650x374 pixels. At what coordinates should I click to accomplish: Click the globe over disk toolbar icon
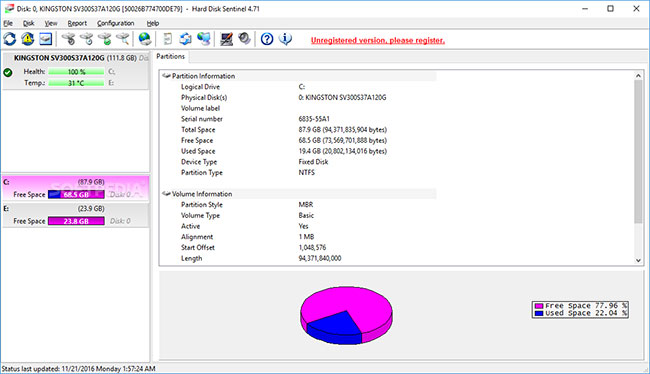point(145,39)
